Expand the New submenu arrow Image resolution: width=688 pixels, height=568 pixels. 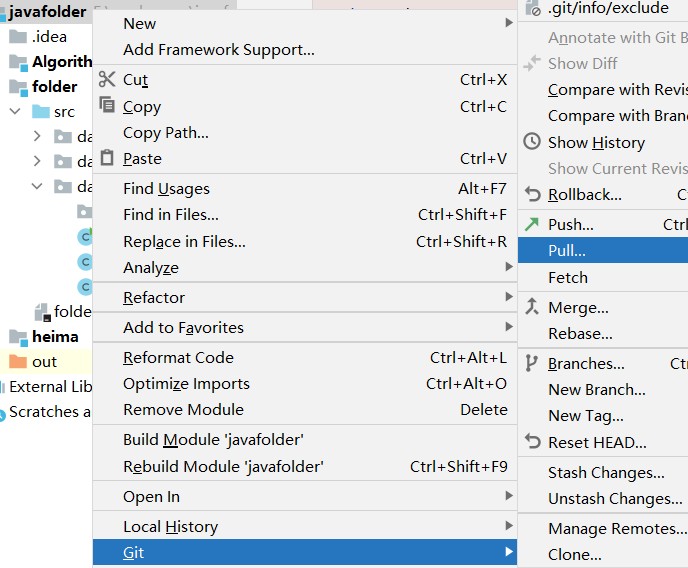tap(510, 23)
